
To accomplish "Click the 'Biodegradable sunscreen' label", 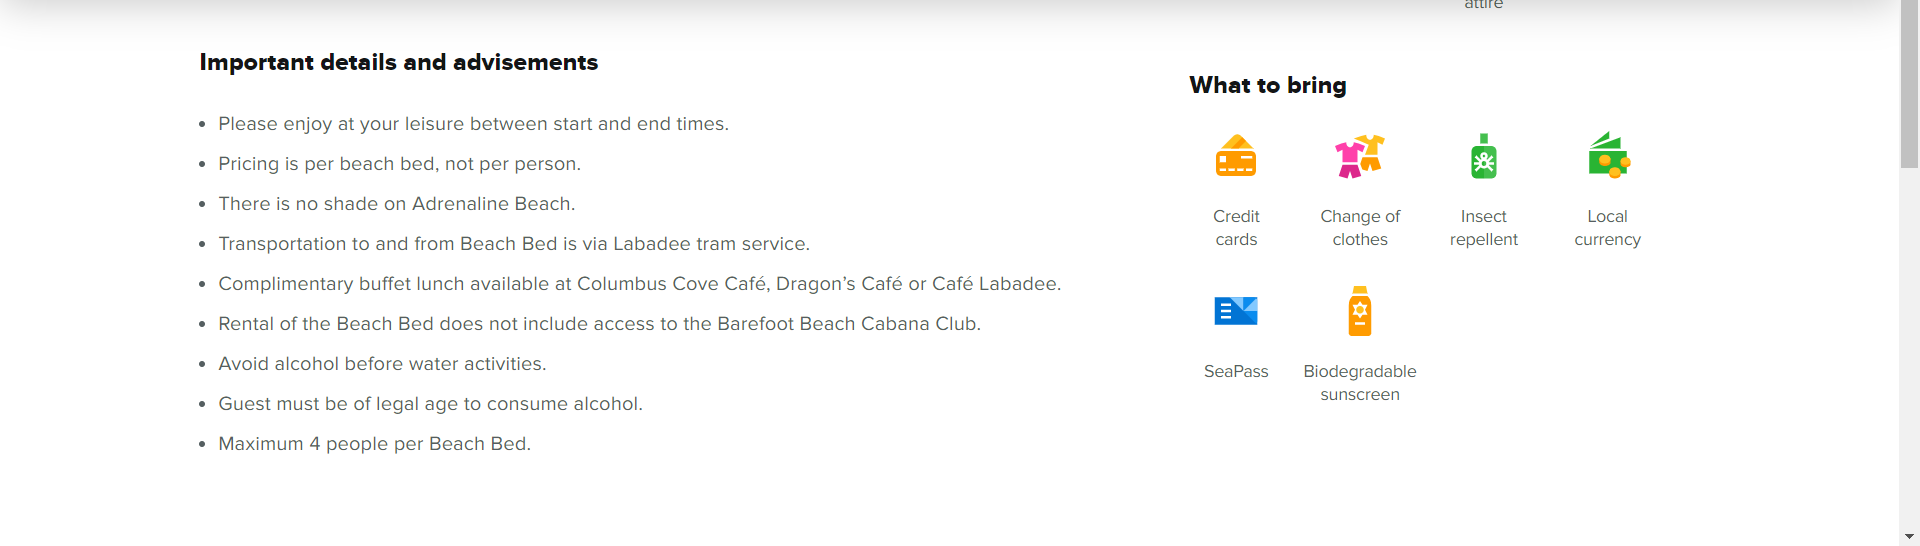I will point(1360,383).
